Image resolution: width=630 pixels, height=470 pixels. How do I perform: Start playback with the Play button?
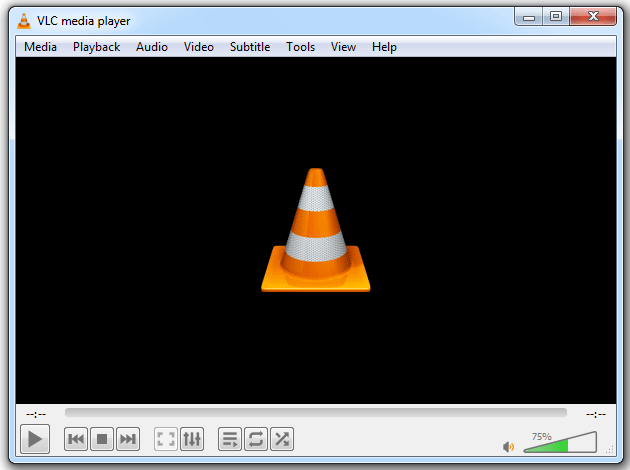[35, 439]
